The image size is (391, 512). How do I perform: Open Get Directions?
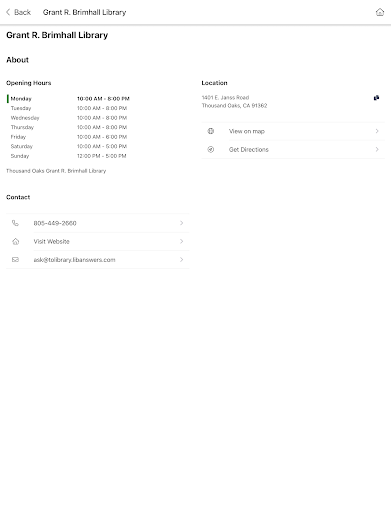coord(293,150)
